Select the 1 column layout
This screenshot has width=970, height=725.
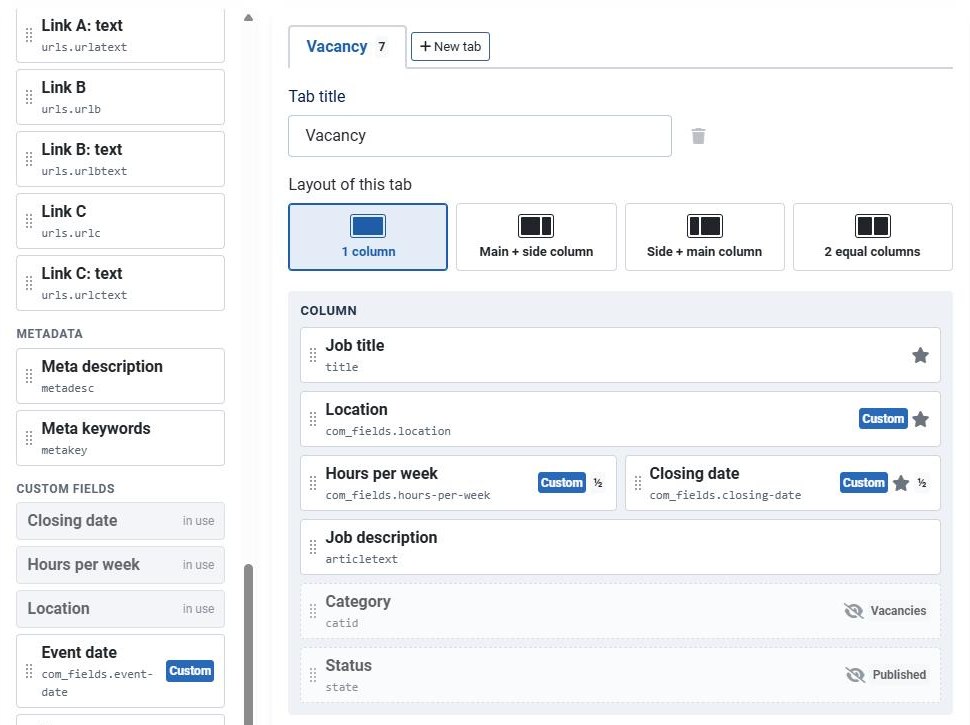368,237
